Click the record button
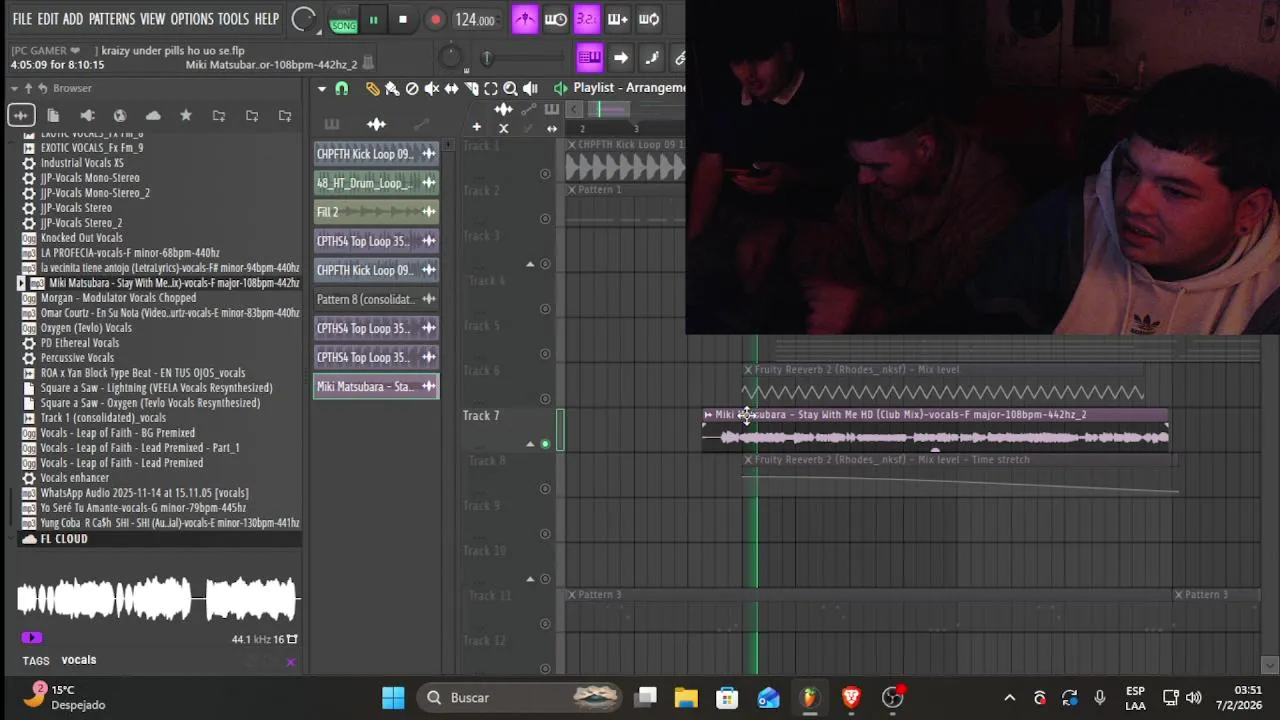1280x720 pixels. (x=435, y=19)
